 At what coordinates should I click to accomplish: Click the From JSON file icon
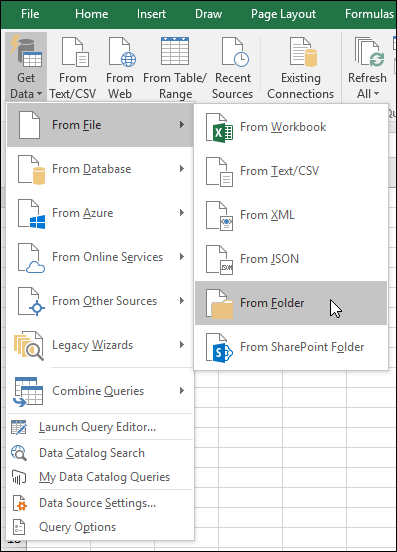219,260
